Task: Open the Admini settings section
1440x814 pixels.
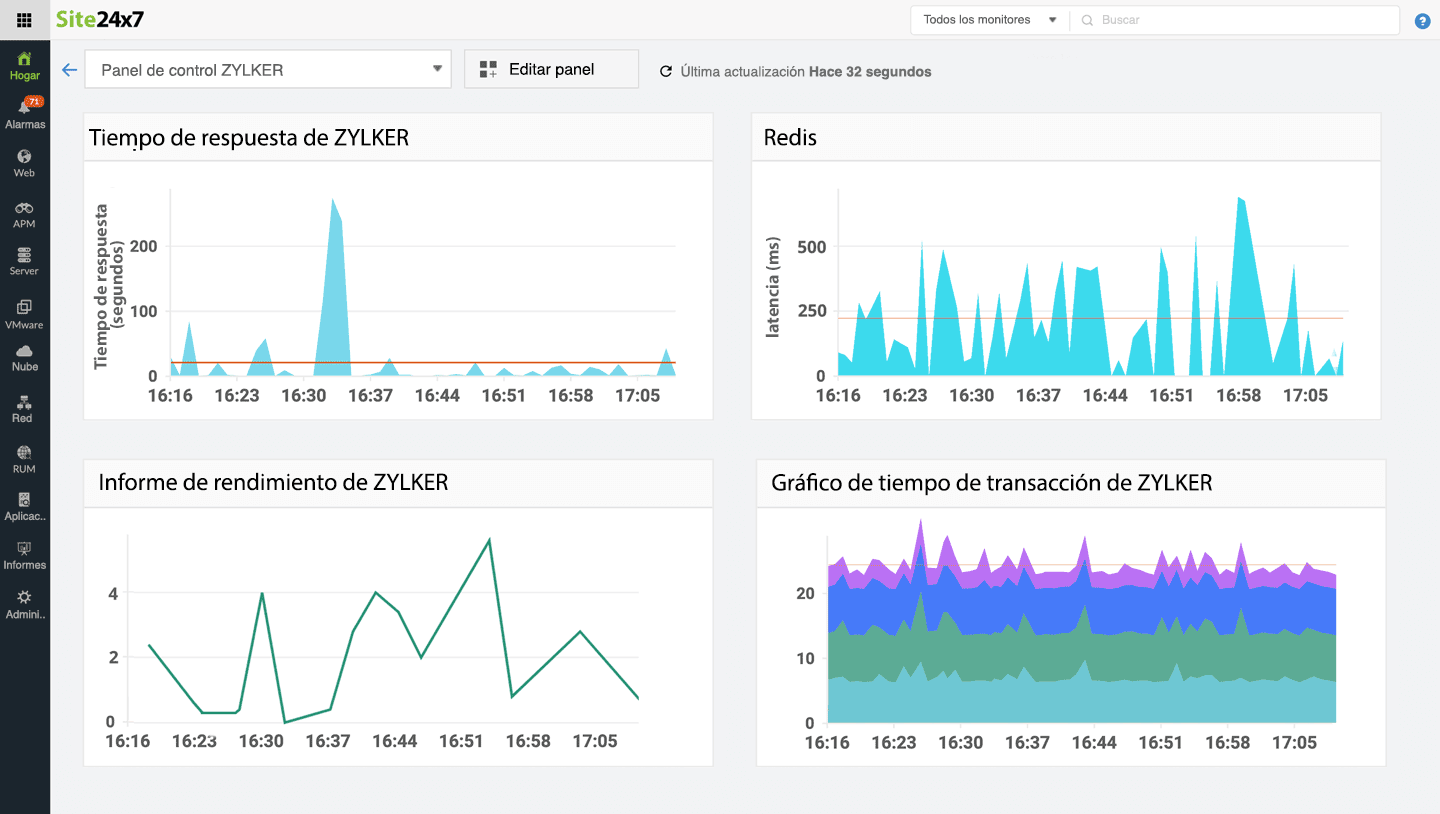Action: coord(24,603)
